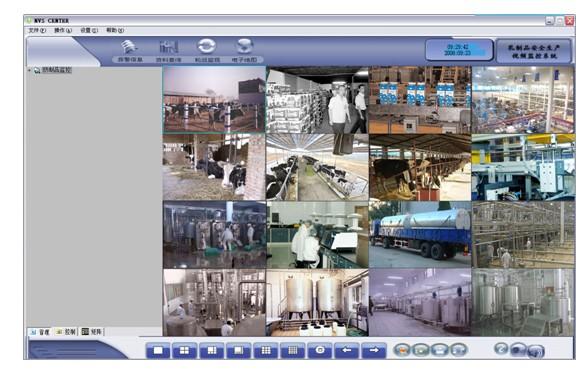Switch to the 矩阵 tab at bottom-left
This screenshot has height=369, width=581.
click(x=92, y=332)
